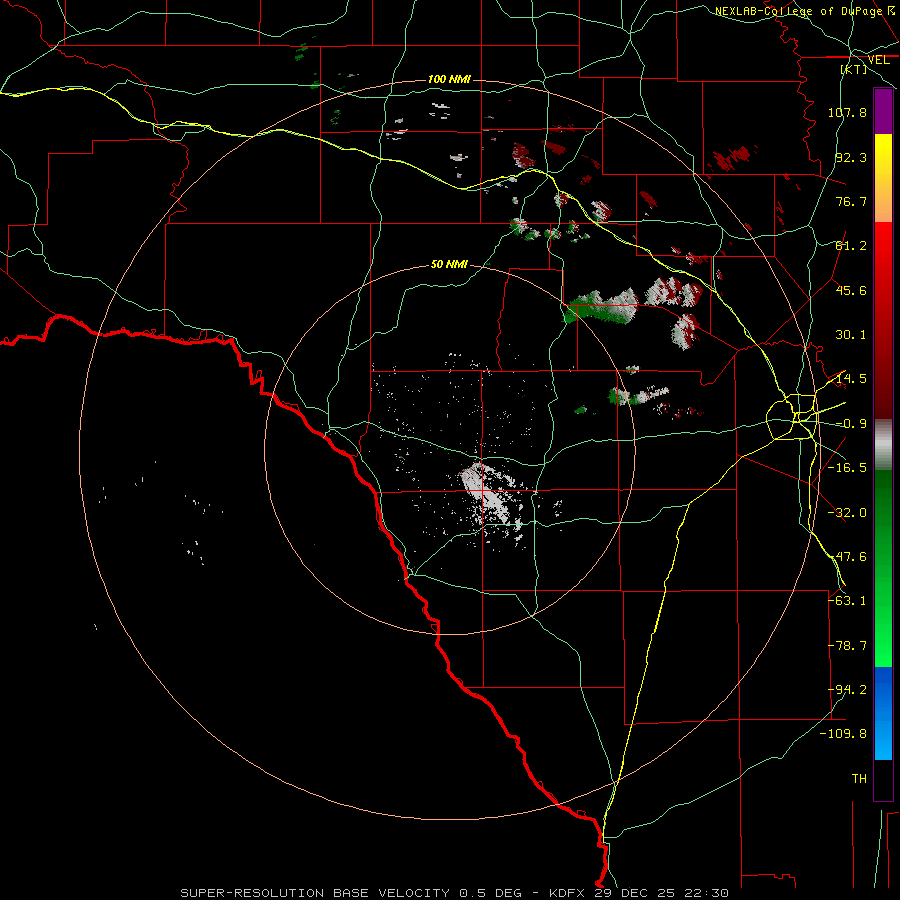This screenshot has height=900, width=900.
Task: Pick the purple segment of the color bar
Action: (883, 111)
